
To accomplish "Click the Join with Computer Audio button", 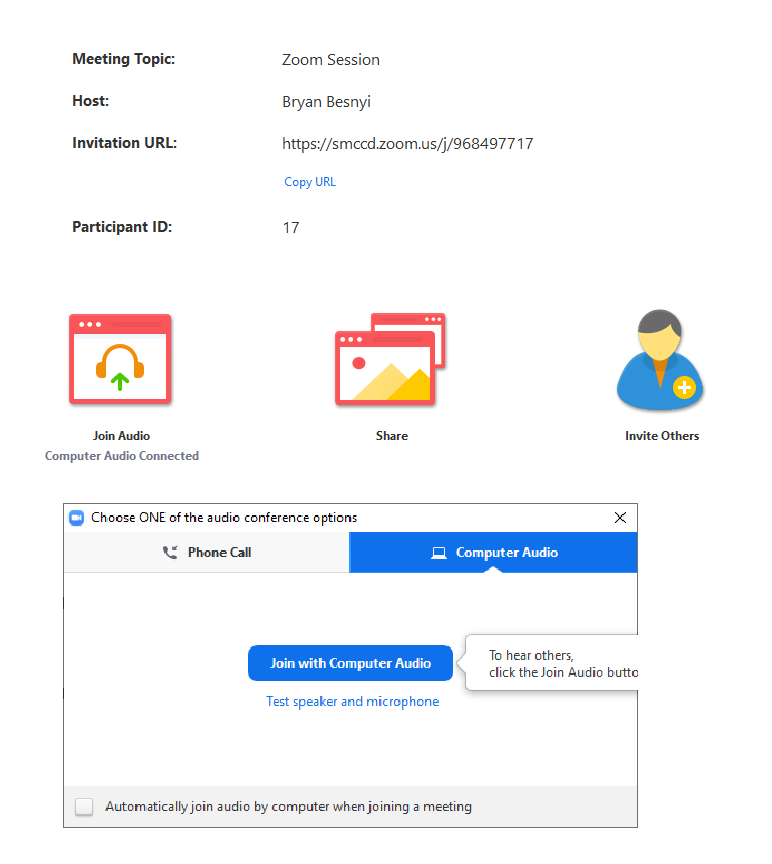I will pyautogui.click(x=350, y=663).
